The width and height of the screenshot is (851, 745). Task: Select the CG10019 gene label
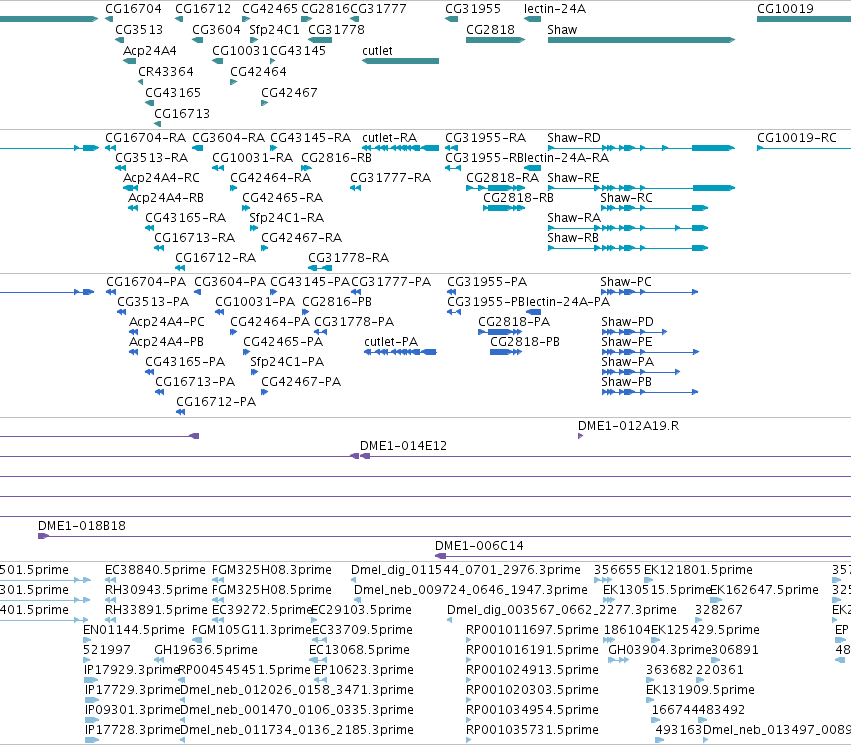pyautogui.click(x=785, y=9)
